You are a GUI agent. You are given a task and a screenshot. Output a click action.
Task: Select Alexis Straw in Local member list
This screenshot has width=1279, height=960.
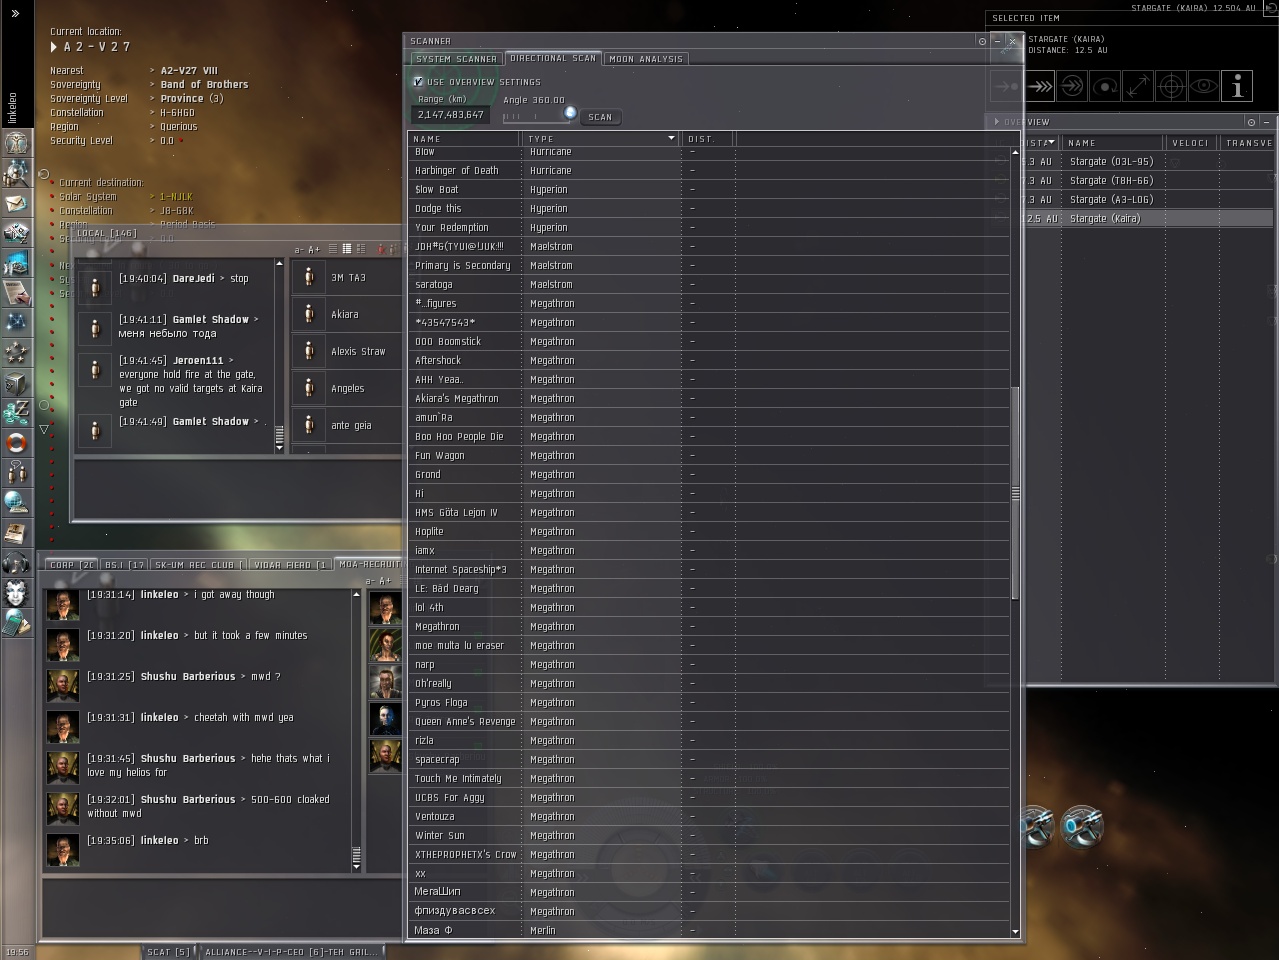pos(346,351)
